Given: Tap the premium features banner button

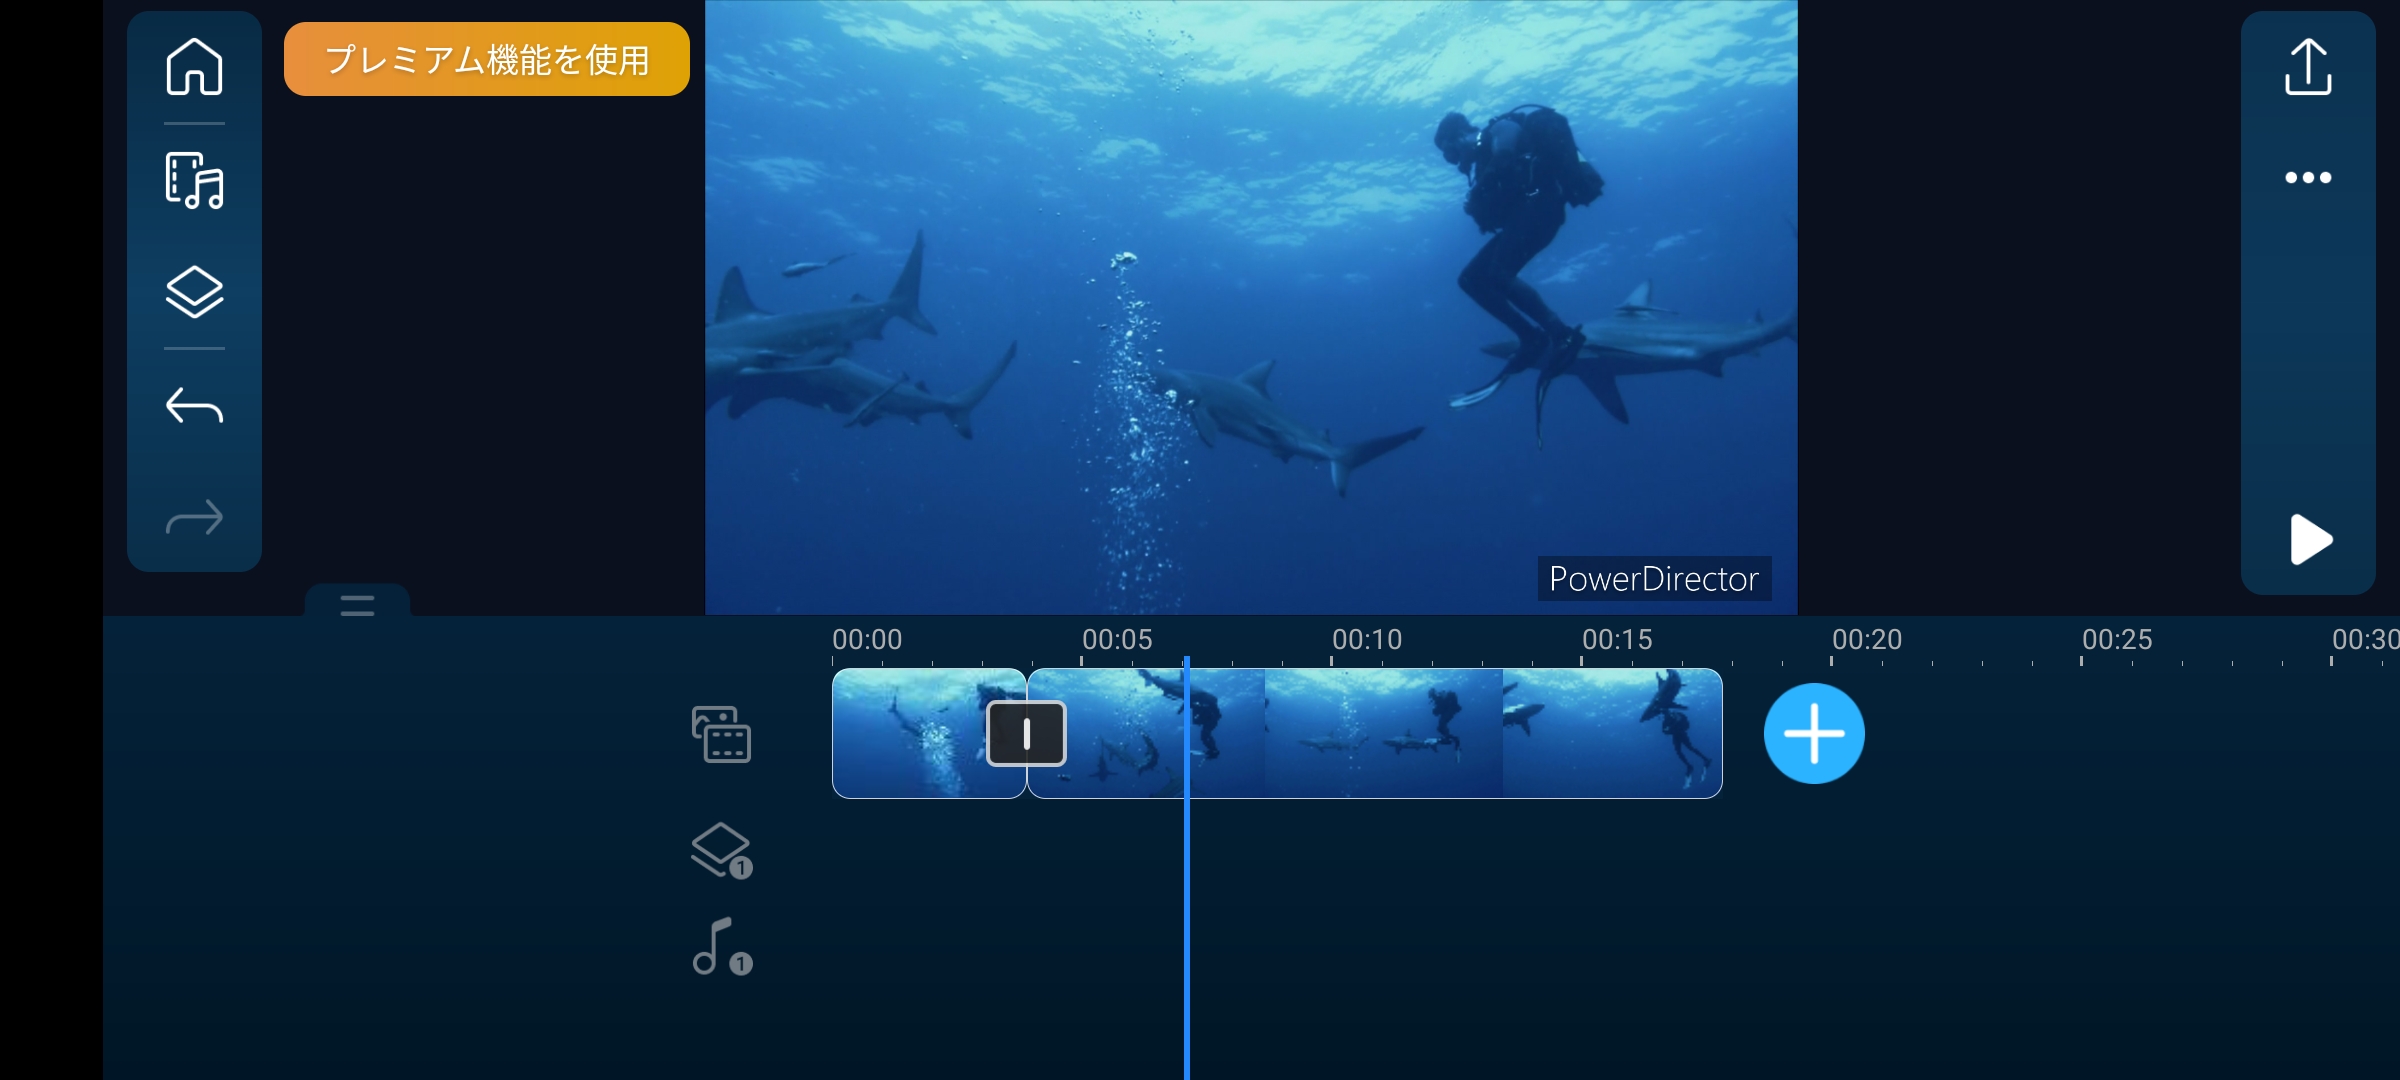Looking at the screenshot, I should tap(487, 60).
